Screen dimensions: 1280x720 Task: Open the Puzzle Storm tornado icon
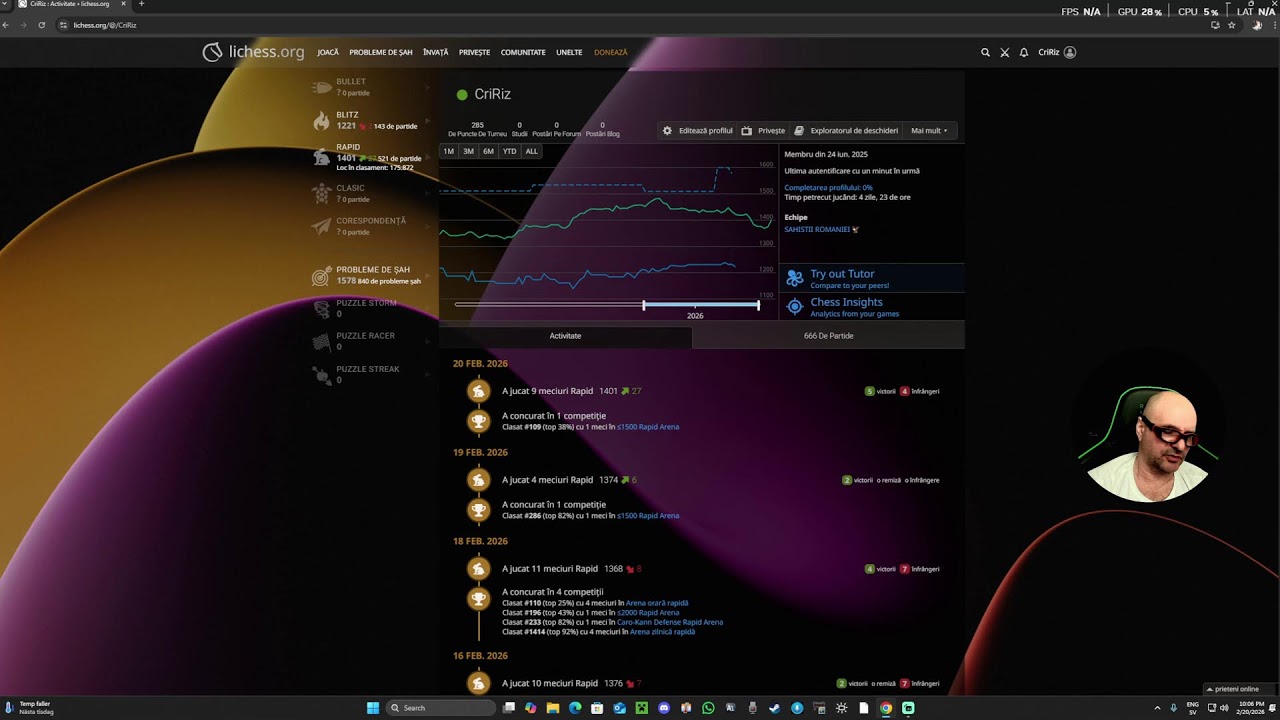[321, 309]
